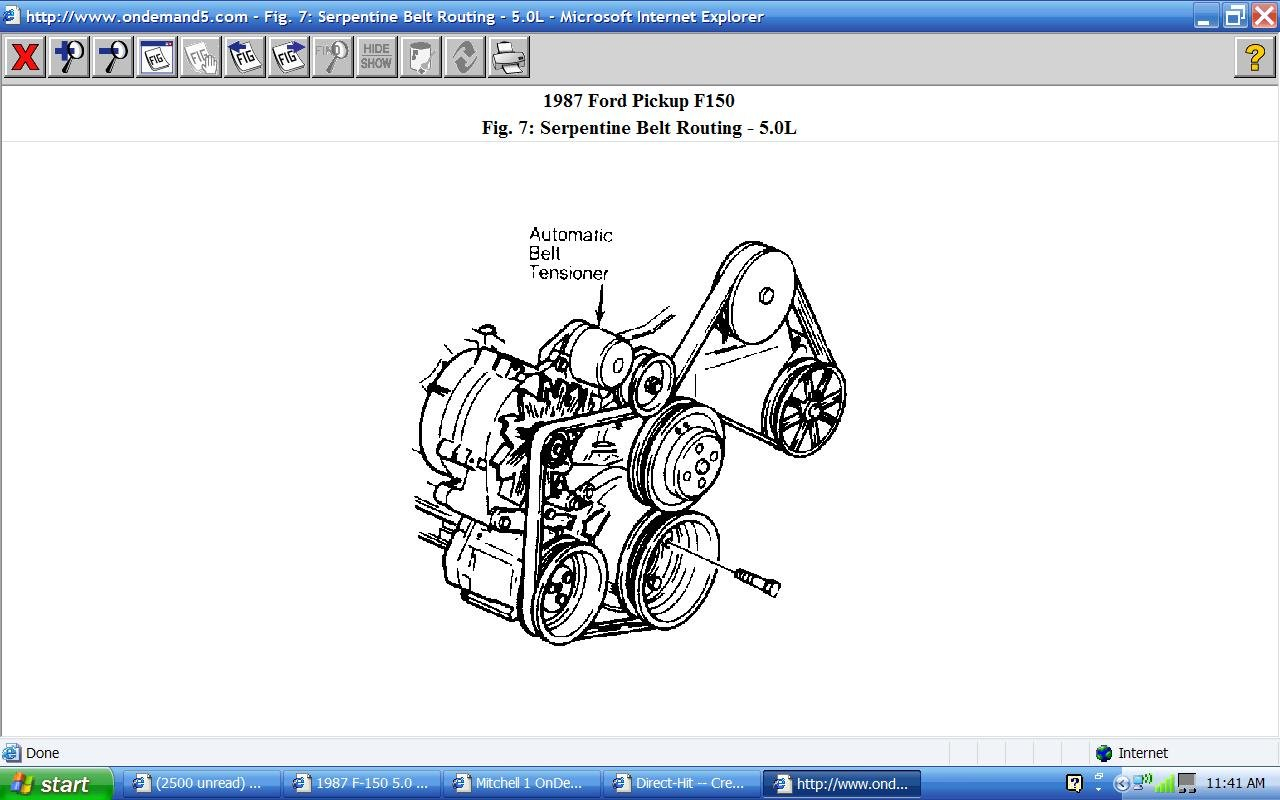Switch to the '1987 F-150 5.0' taskbar window

(x=362, y=784)
